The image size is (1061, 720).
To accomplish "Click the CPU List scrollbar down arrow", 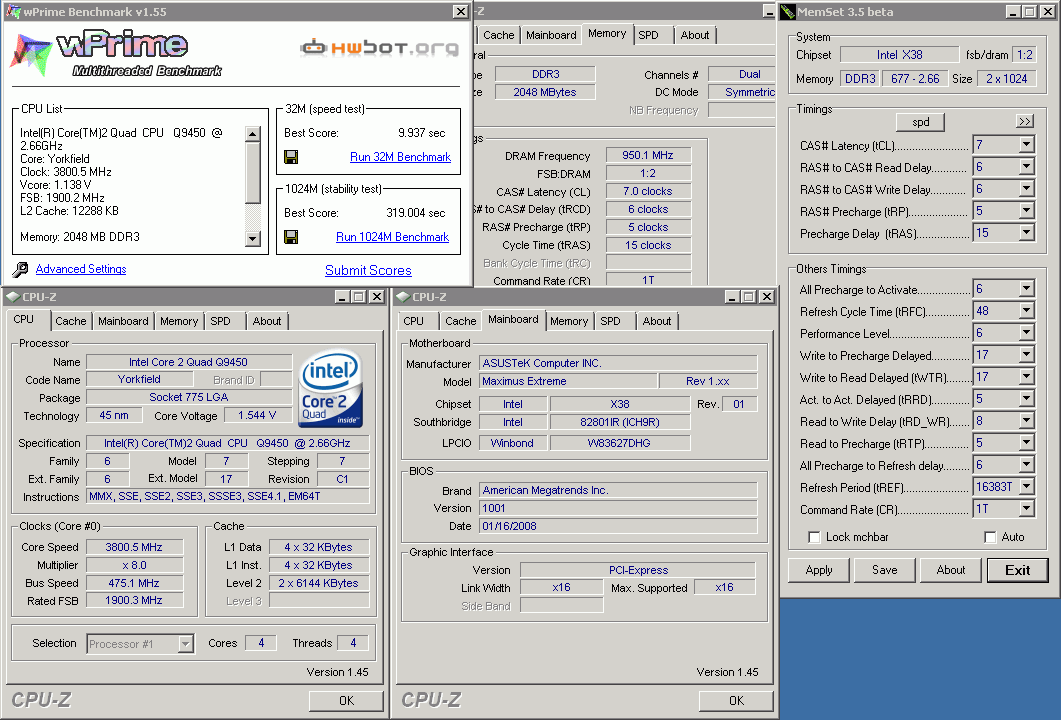I will (x=252, y=238).
